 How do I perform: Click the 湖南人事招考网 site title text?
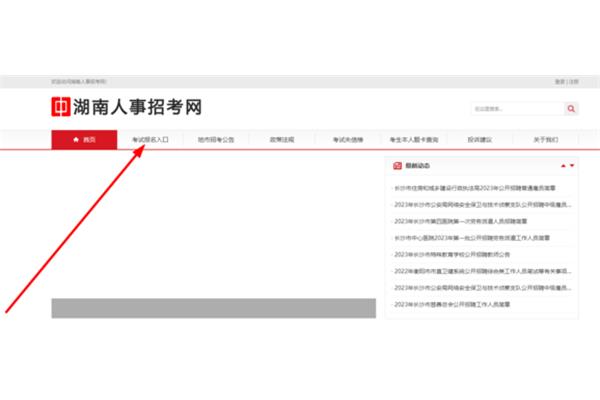coord(137,107)
